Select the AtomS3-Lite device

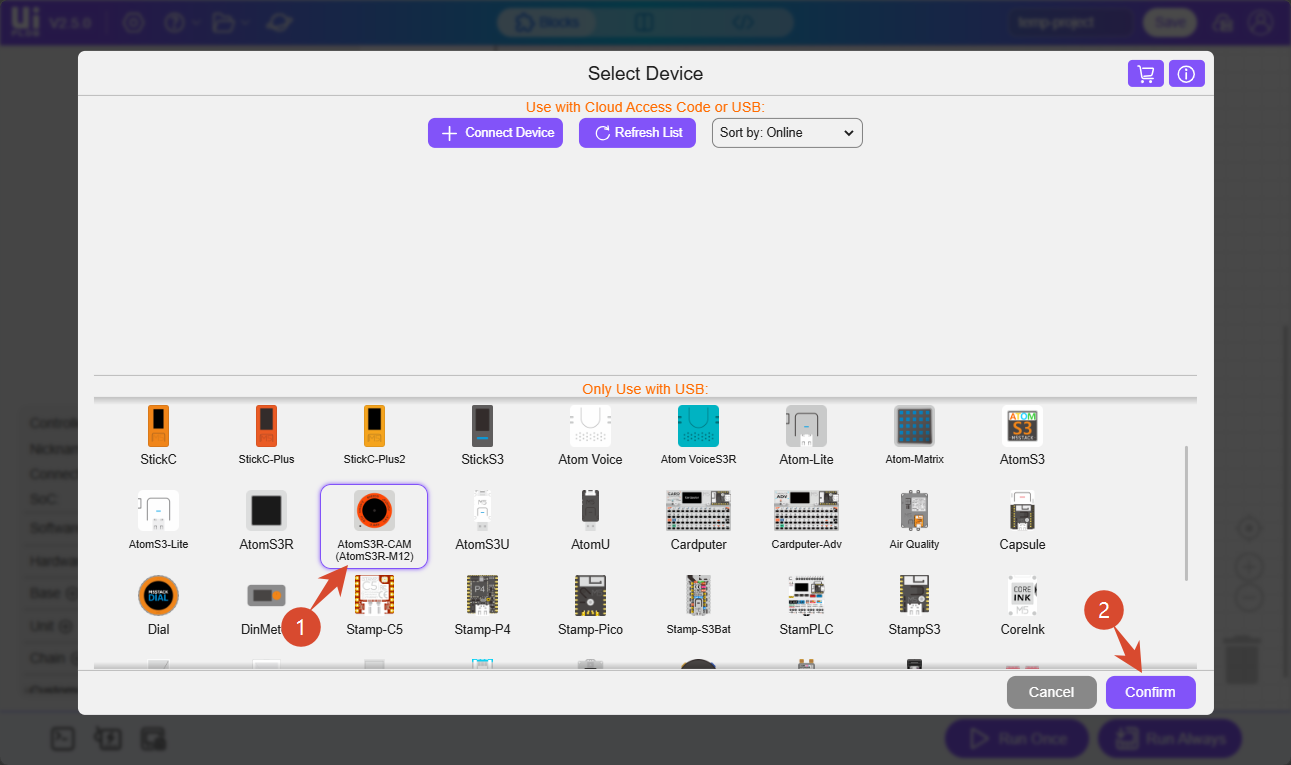(158, 511)
